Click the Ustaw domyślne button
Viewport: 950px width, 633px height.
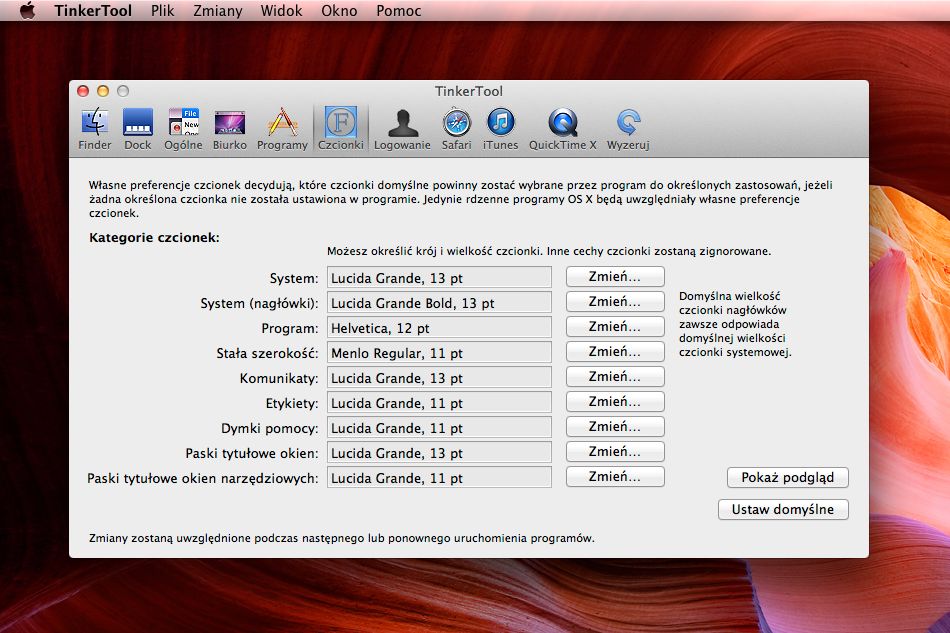783,509
